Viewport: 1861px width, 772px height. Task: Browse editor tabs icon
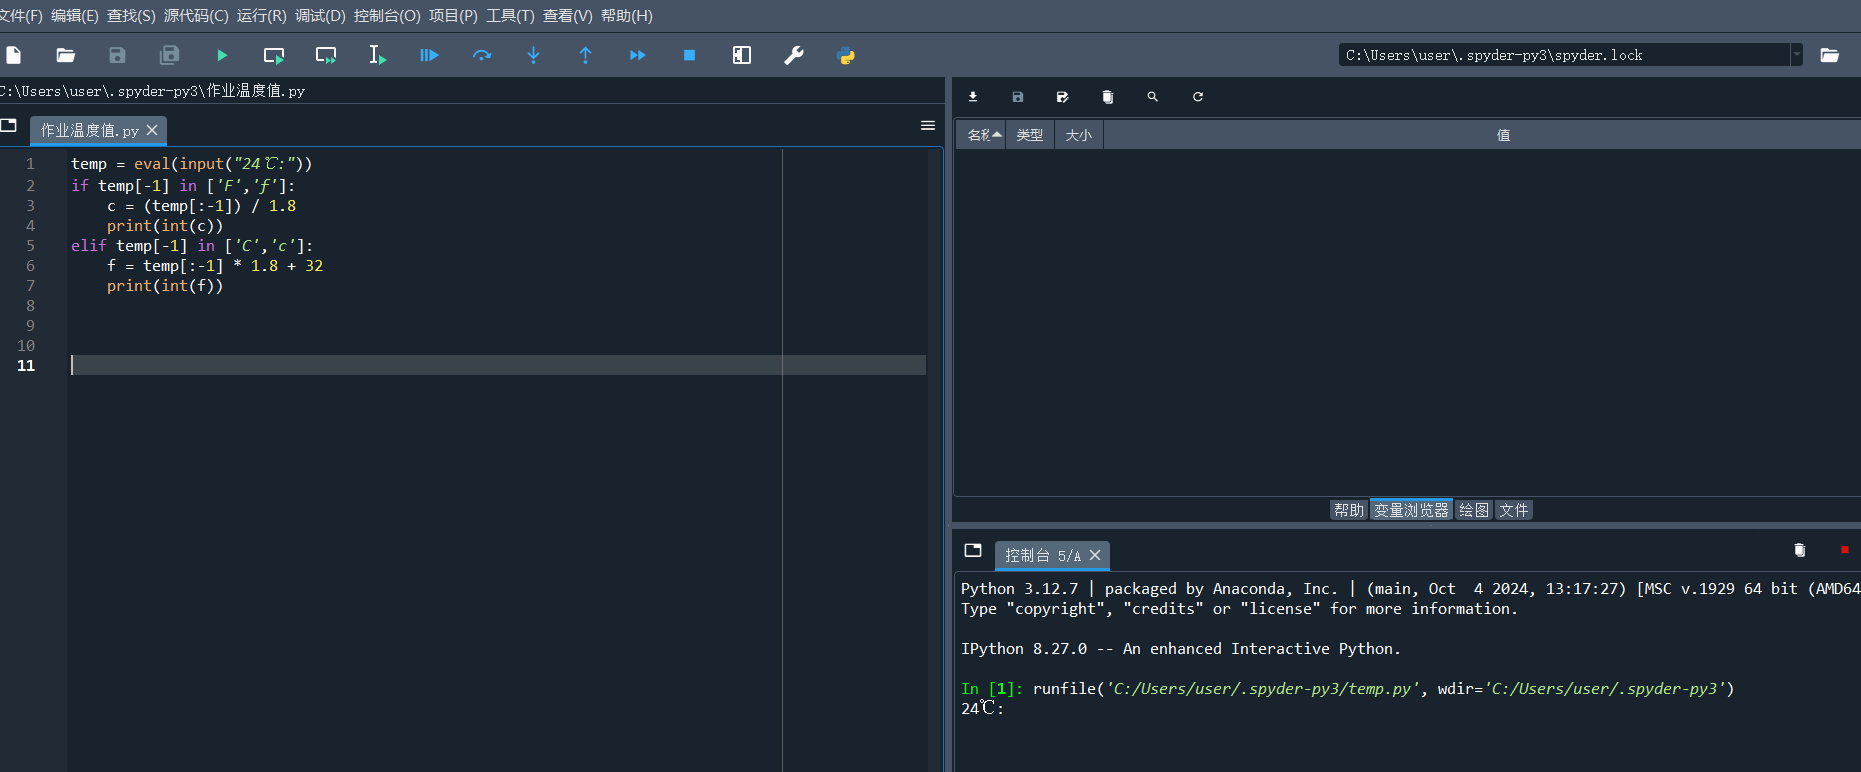point(9,126)
